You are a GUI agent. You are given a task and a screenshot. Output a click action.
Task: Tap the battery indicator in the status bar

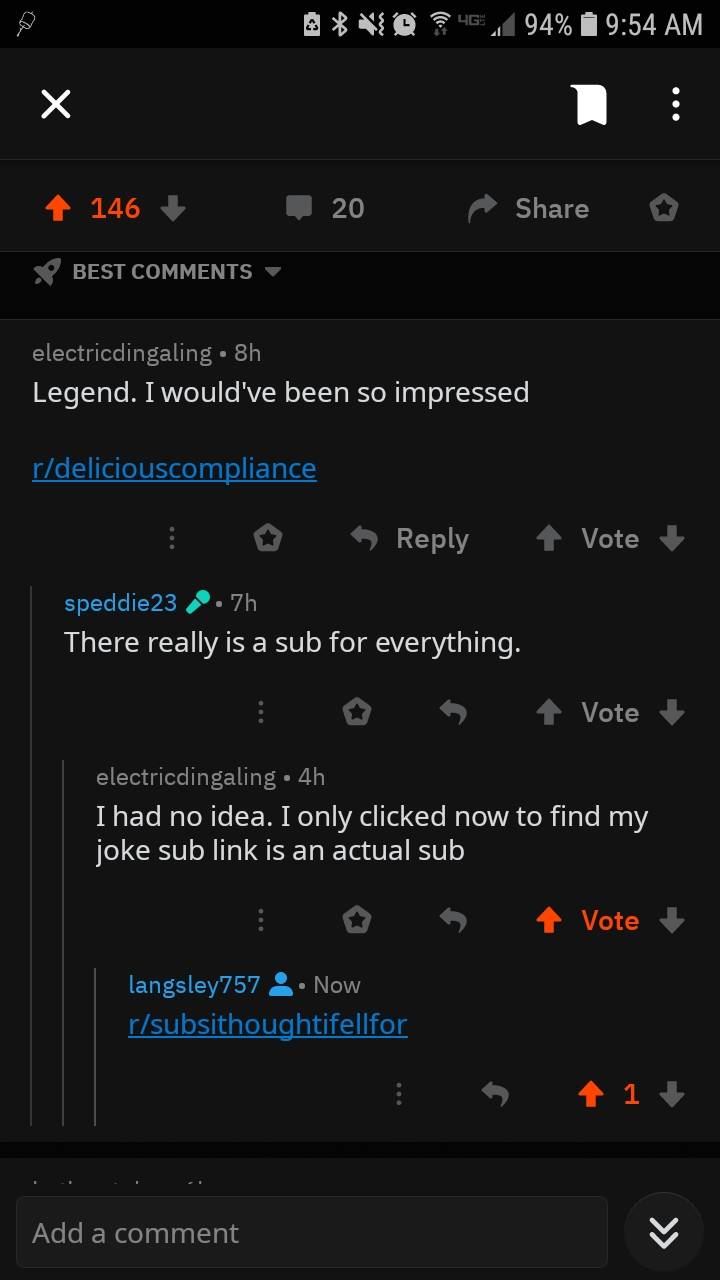point(590,25)
